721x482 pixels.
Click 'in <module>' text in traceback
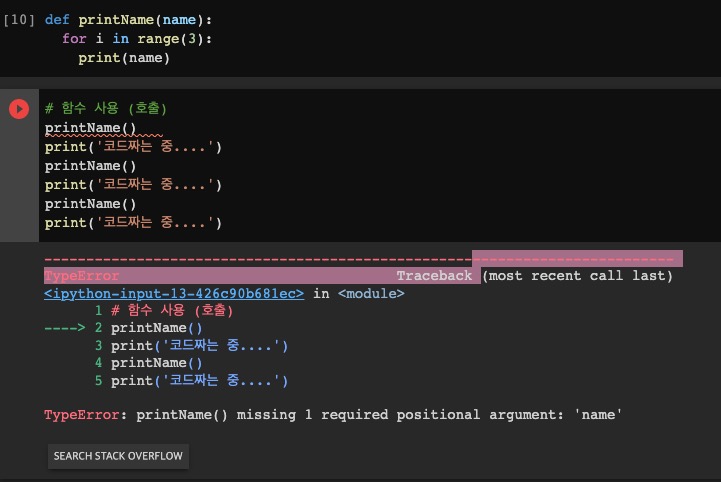(359, 293)
